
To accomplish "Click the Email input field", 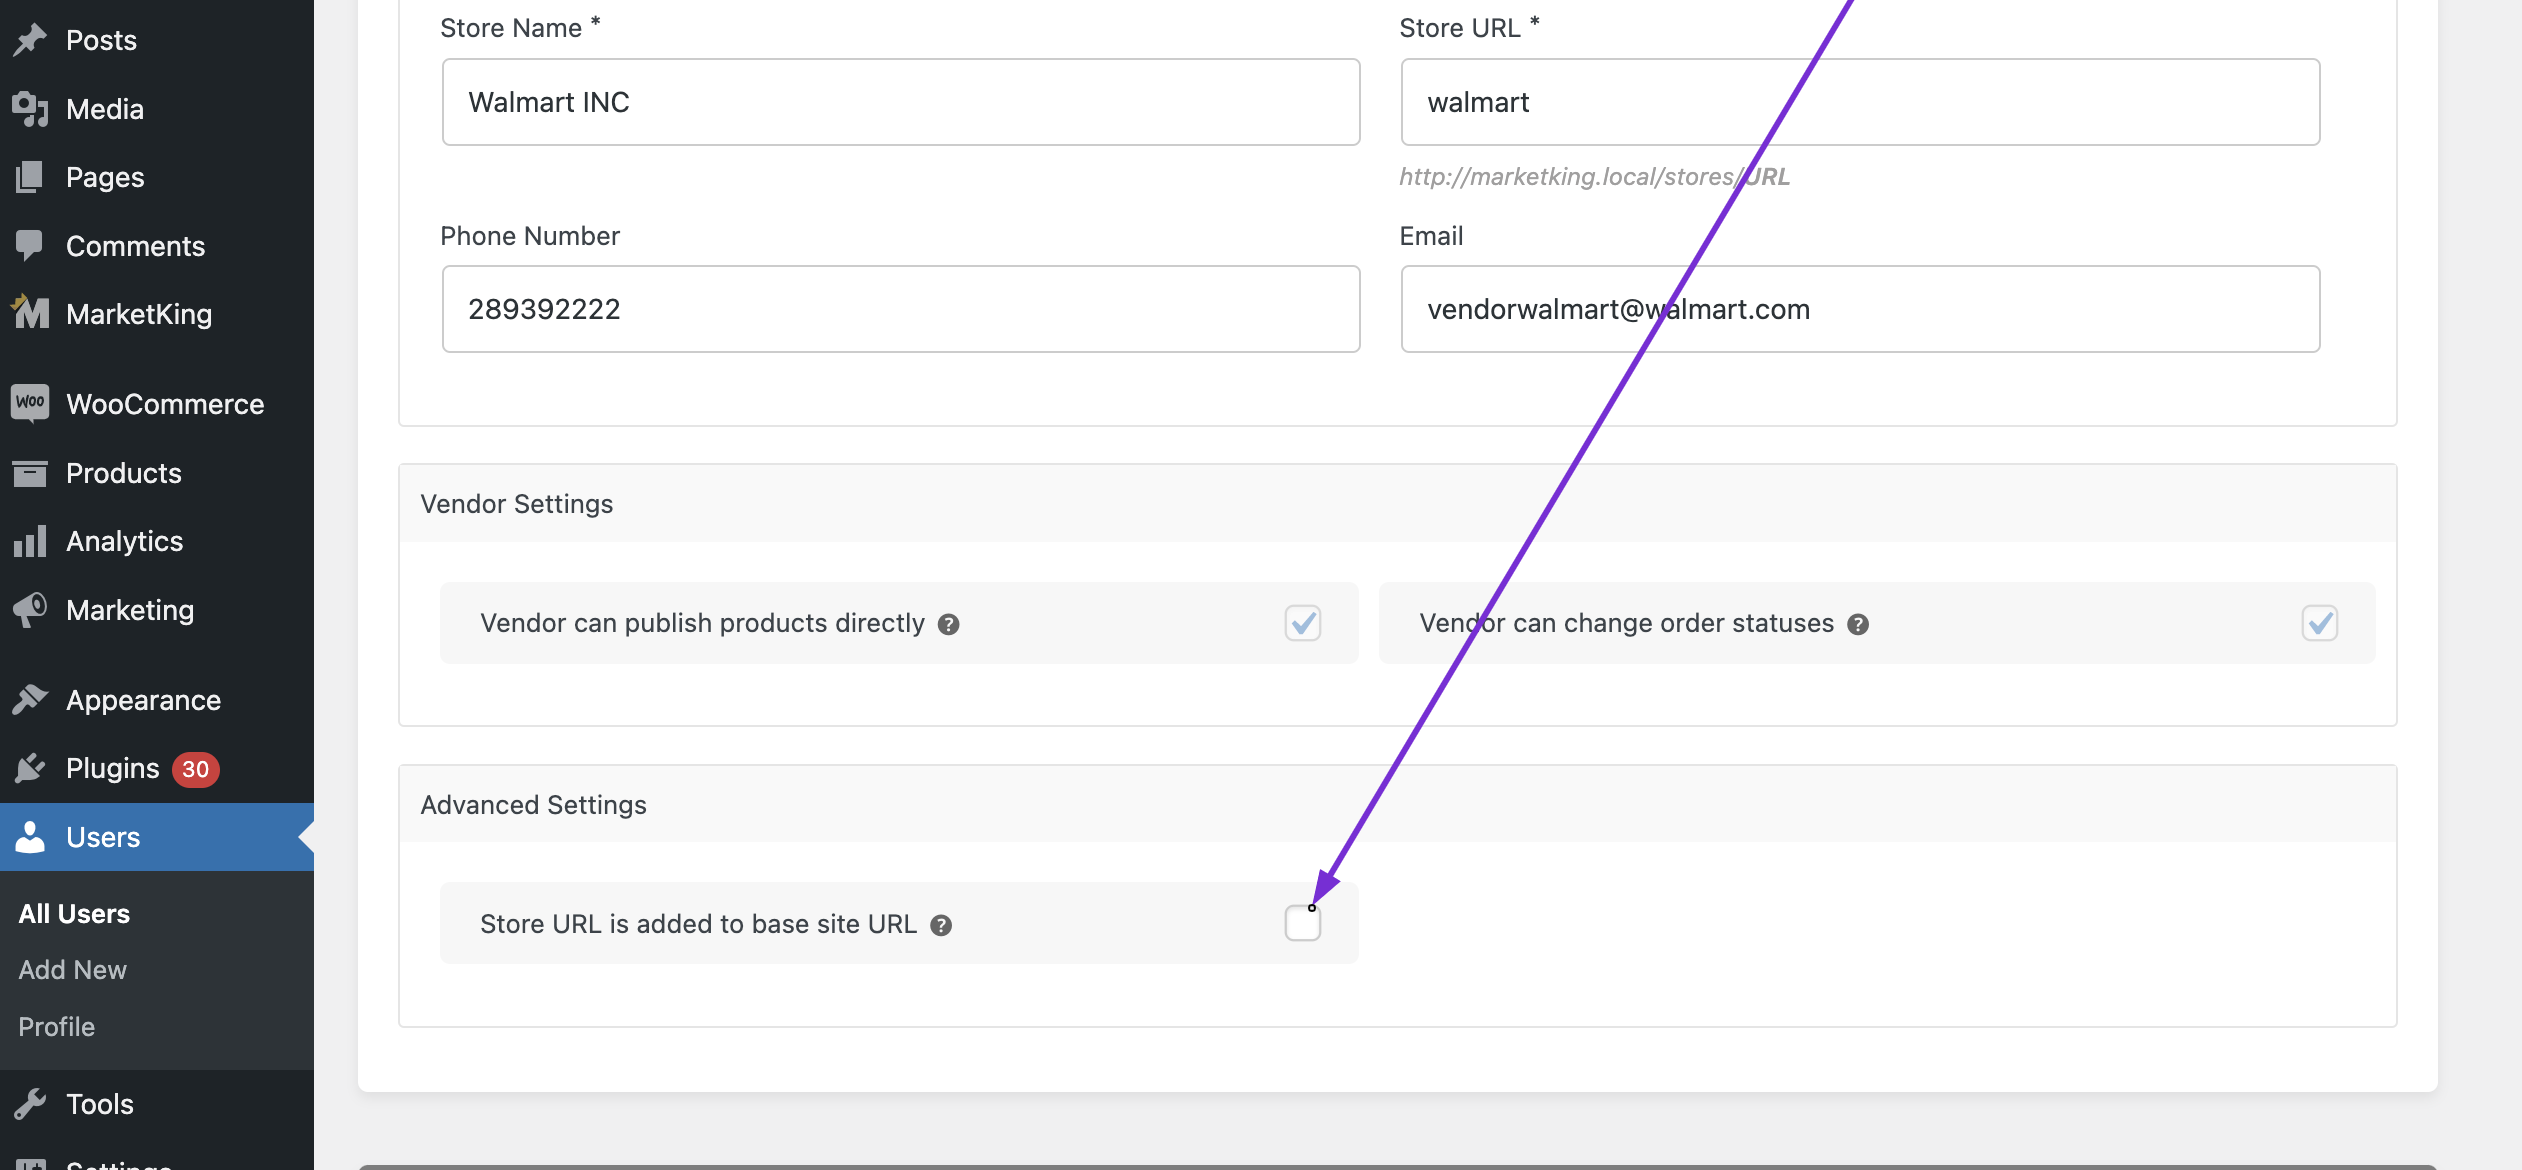I will (1860, 309).
